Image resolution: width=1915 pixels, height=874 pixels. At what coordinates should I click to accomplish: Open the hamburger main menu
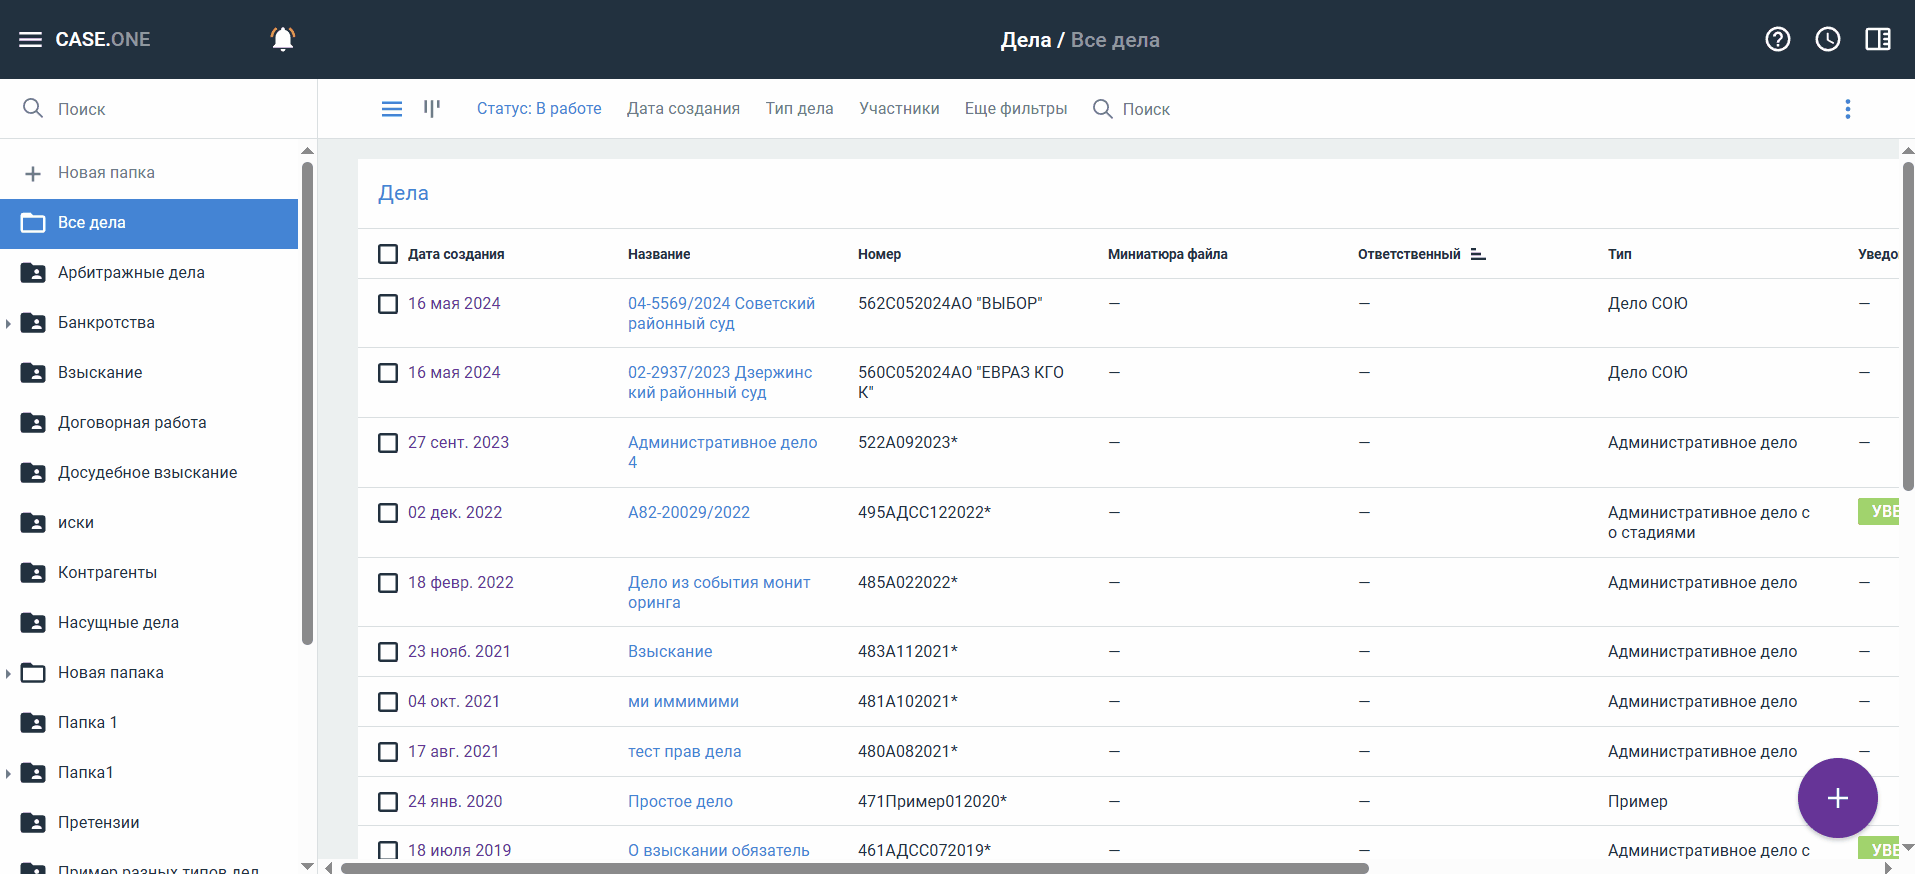point(30,40)
